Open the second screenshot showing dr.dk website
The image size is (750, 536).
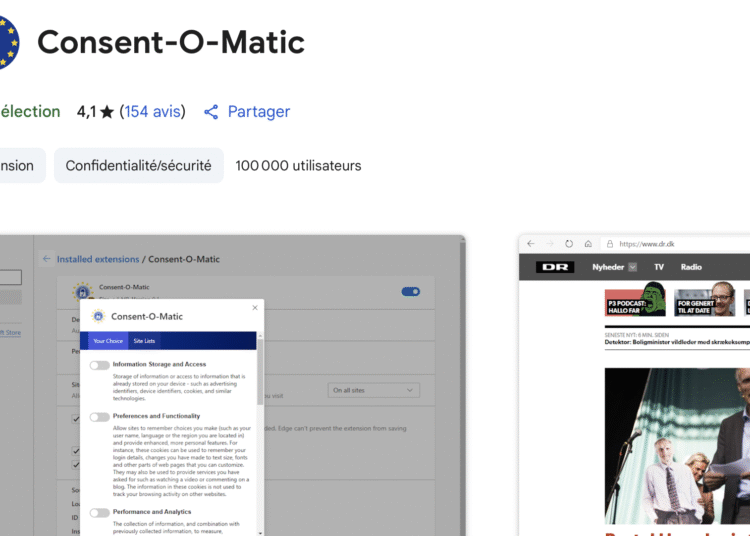(634, 385)
